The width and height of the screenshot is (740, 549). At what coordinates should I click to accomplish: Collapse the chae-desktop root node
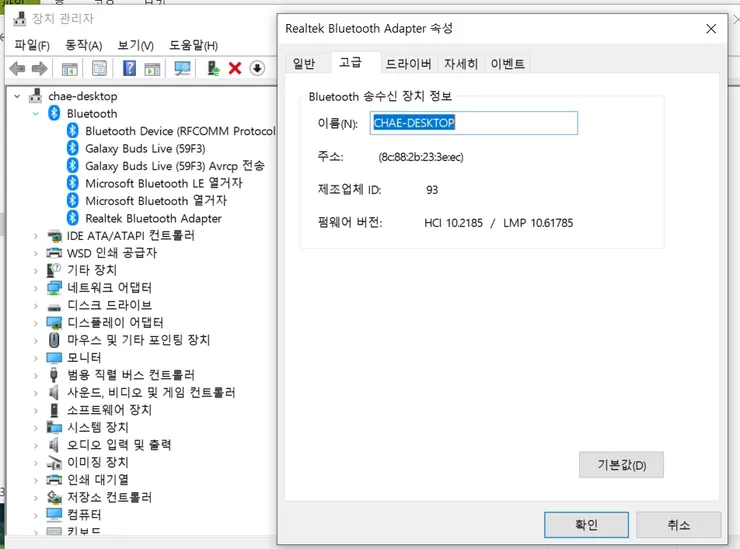point(17,96)
